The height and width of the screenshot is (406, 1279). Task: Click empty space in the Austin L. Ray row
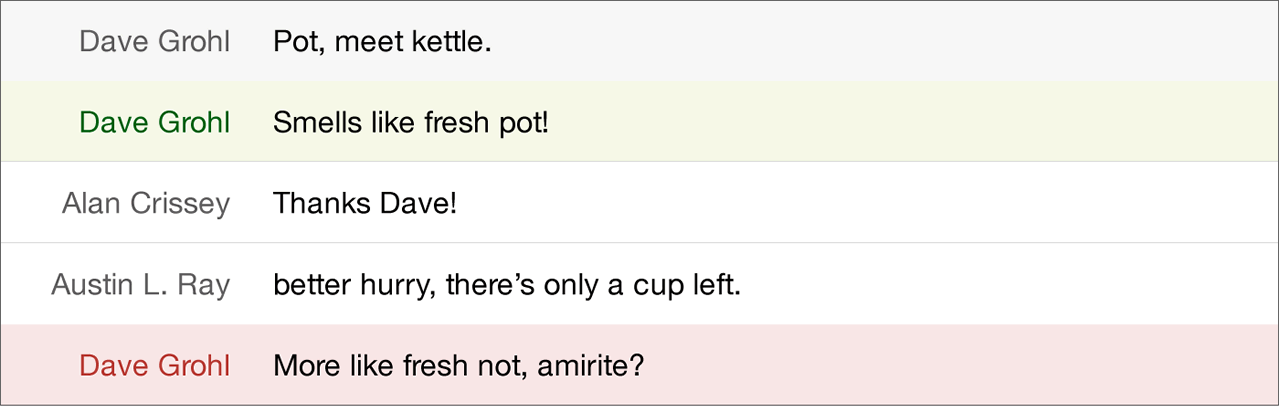click(x=1000, y=285)
